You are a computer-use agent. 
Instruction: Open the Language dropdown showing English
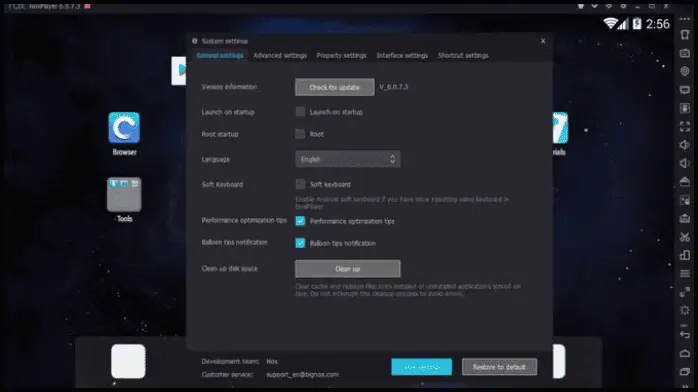pyautogui.click(x=348, y=159)
